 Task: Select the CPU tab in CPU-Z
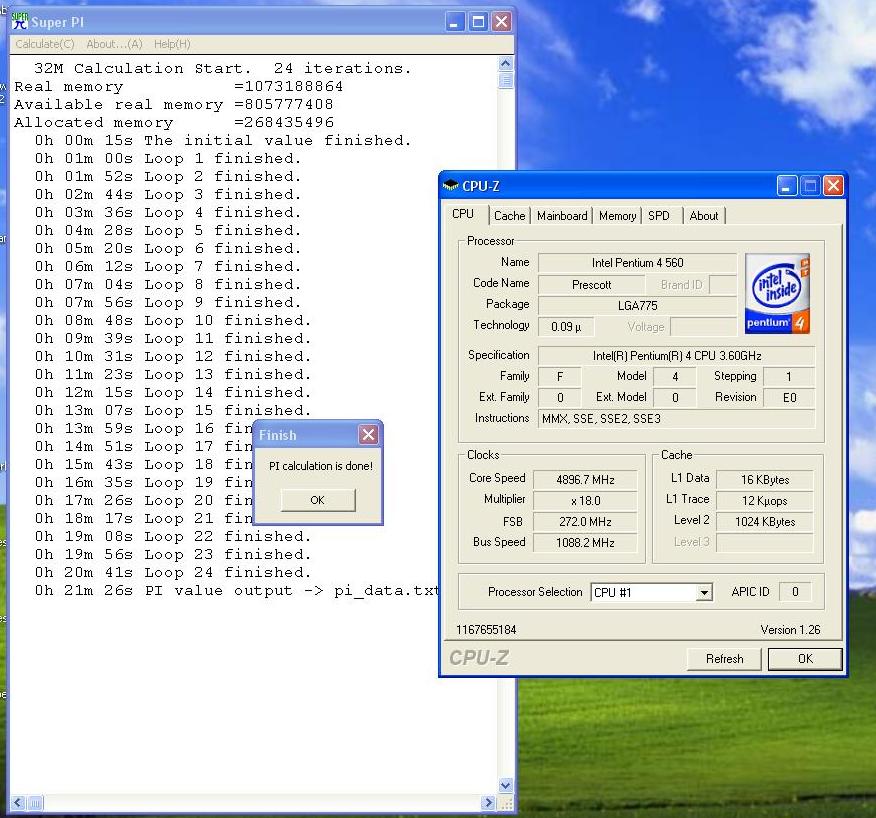click(x=463, y=214)
